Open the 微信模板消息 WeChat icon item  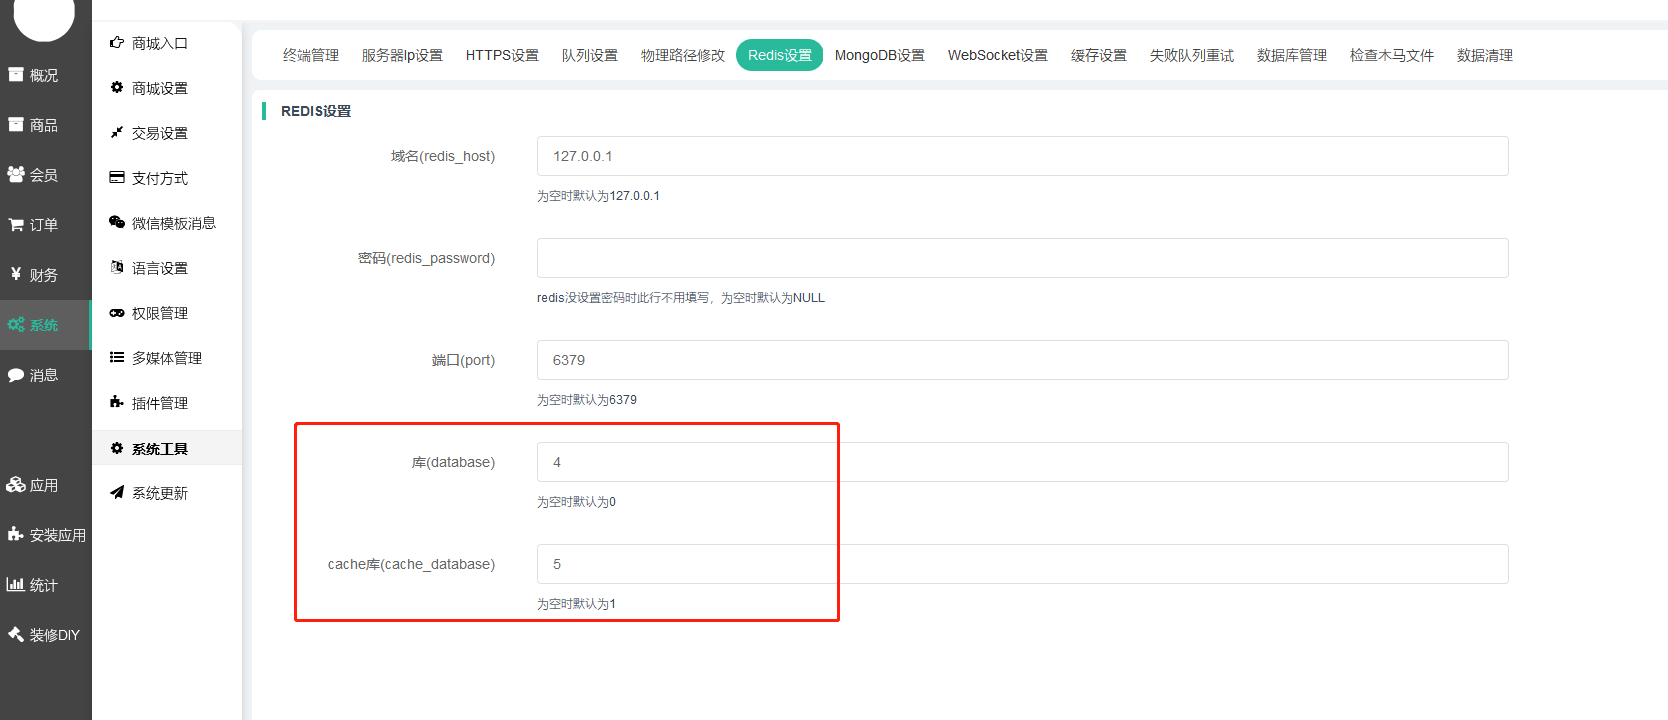[x=117, y=223]
